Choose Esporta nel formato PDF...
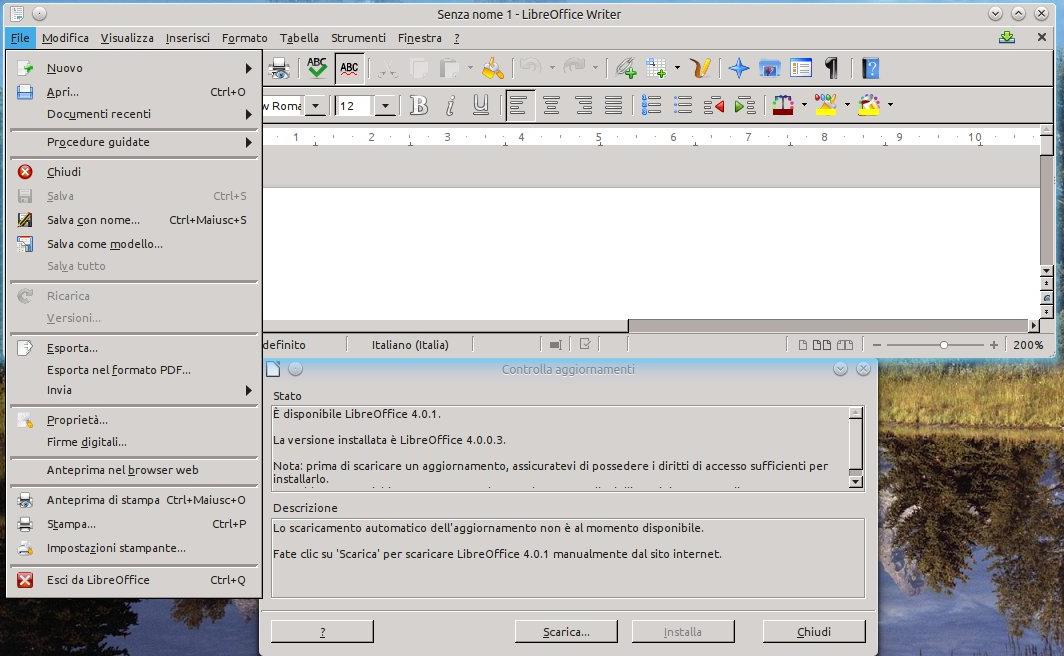The height and width of the screenshot is (656, 1064). [x=133, y=370]
